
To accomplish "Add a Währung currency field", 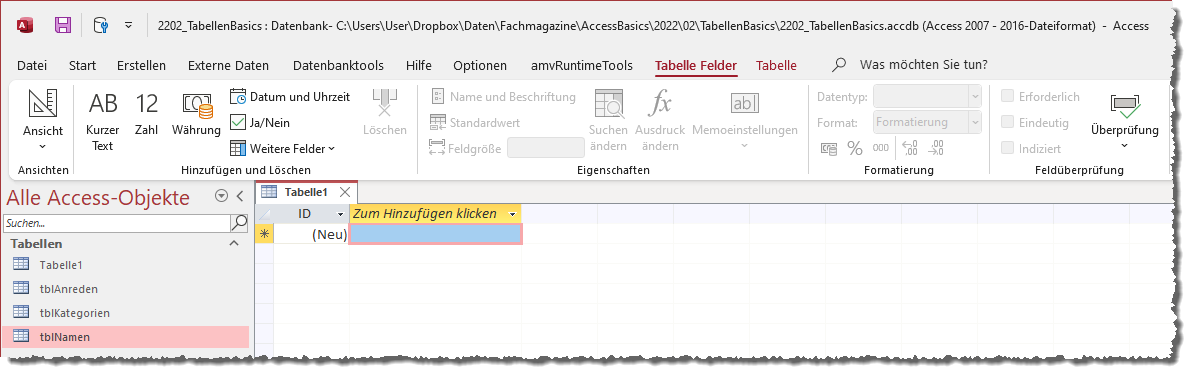I will pos(196,114).
